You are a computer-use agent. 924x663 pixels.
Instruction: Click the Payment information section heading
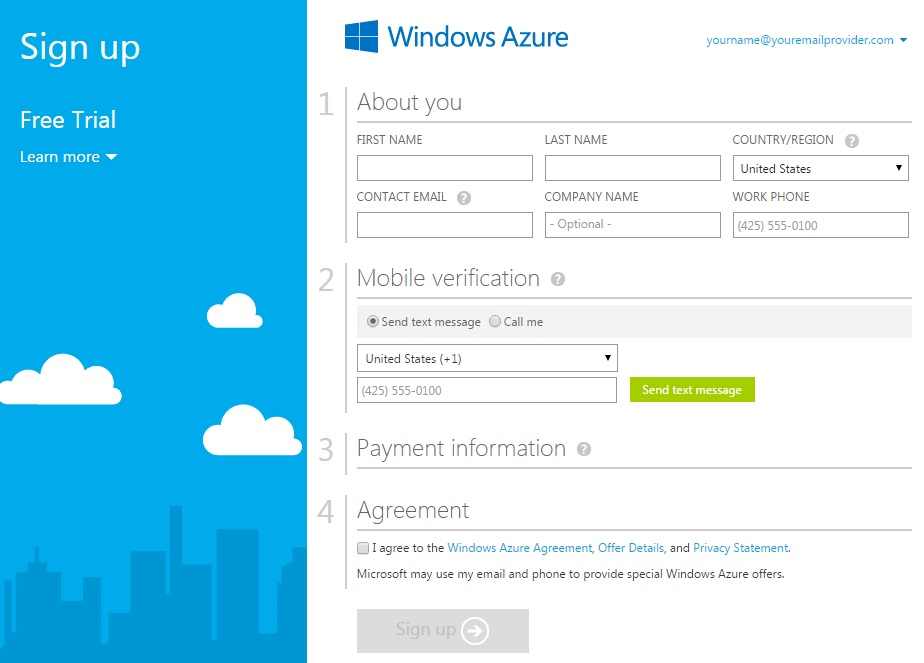[x=461, y=449]
